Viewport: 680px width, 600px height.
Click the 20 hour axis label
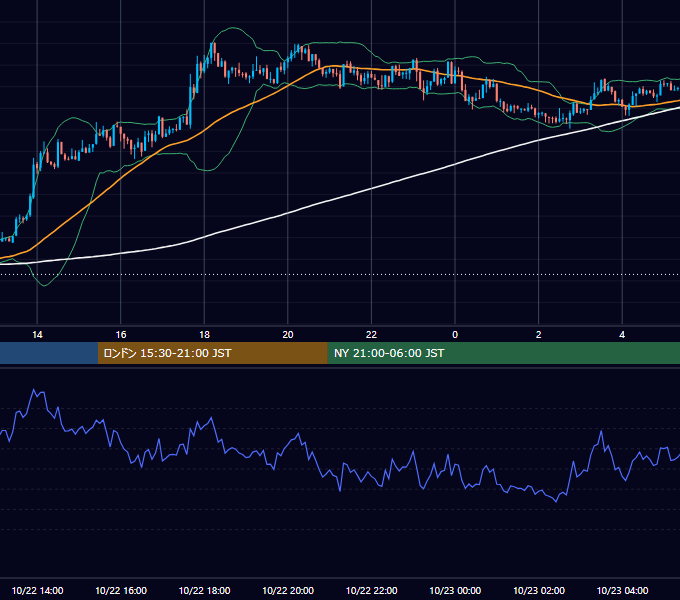[x=288, y=335]
